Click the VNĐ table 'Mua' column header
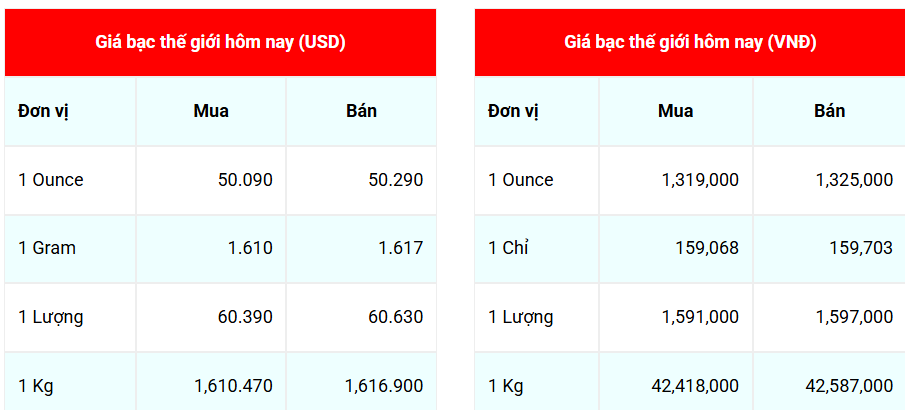Screen dimensions: 905x410 [675, 111]
